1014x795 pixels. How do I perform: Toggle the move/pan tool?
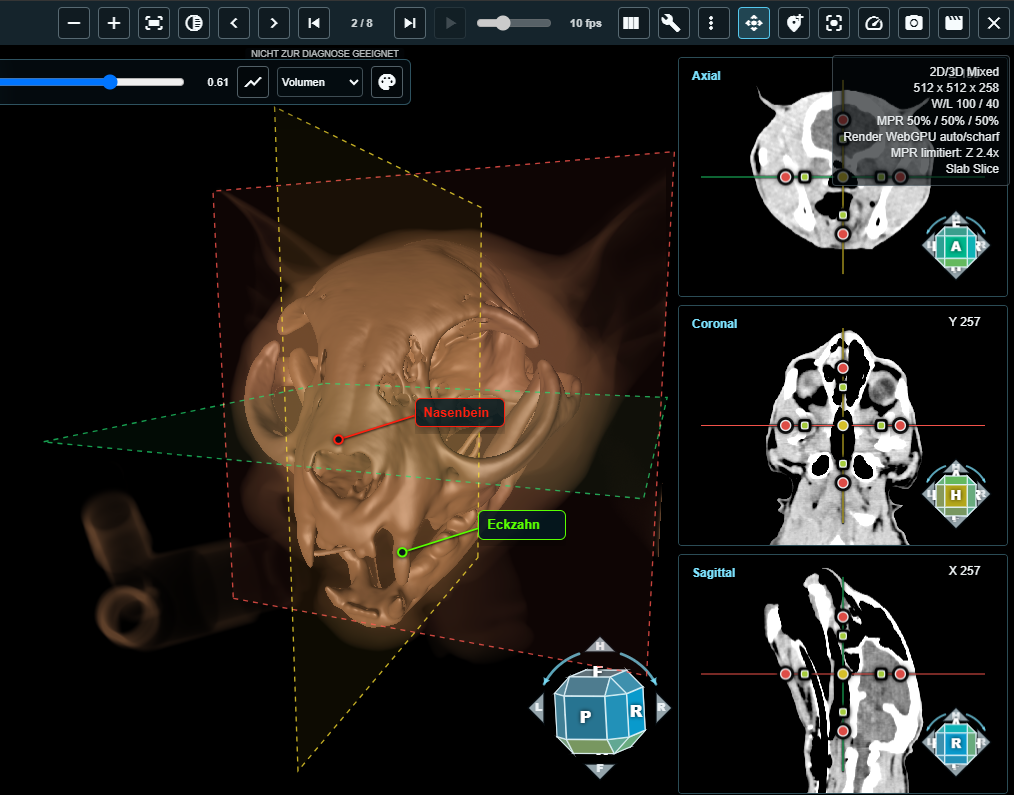click(754, 23)
